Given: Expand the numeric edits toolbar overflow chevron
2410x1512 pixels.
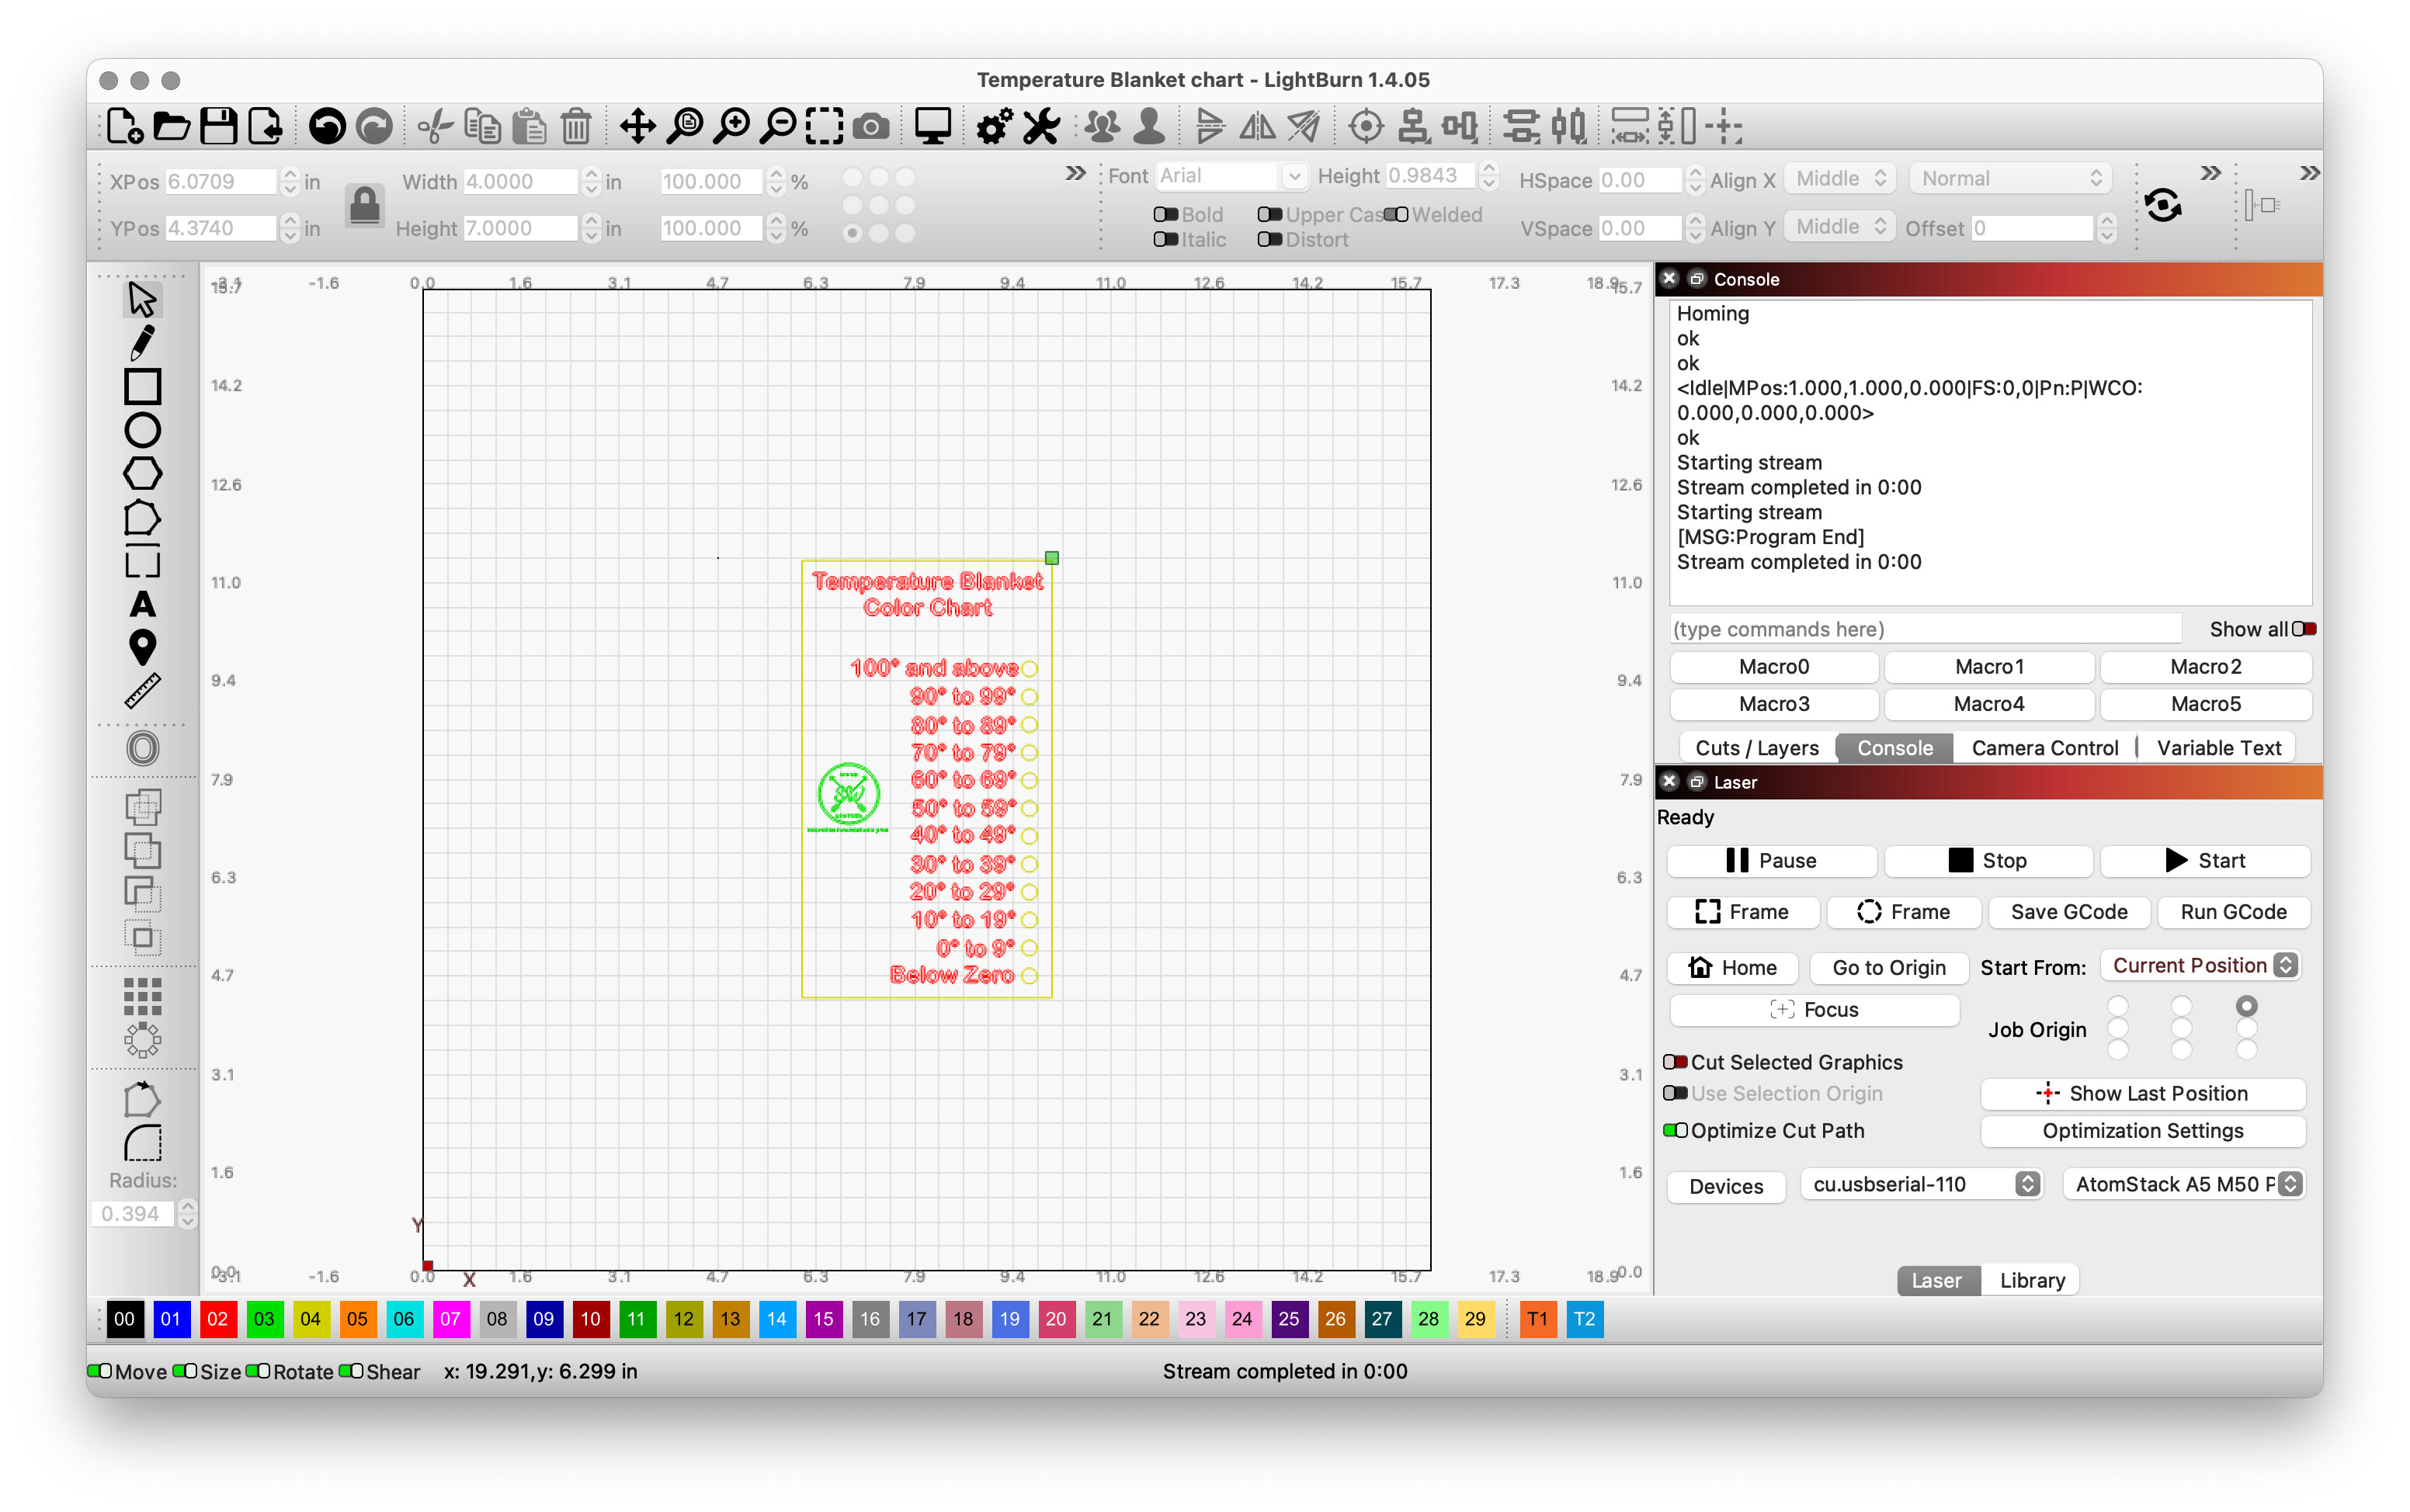Looking at the screenshot, I should (x=1075, y=173).
